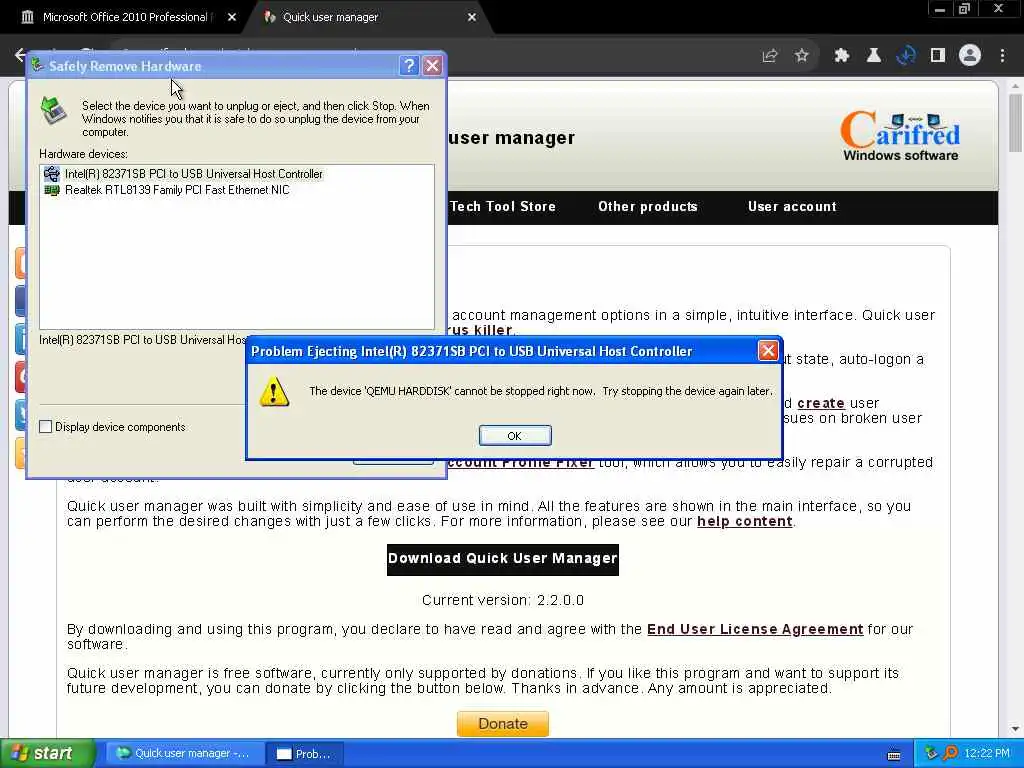Close the Quick user manager tab
This screenshot has width=1024, height=768.
point(472,18)
